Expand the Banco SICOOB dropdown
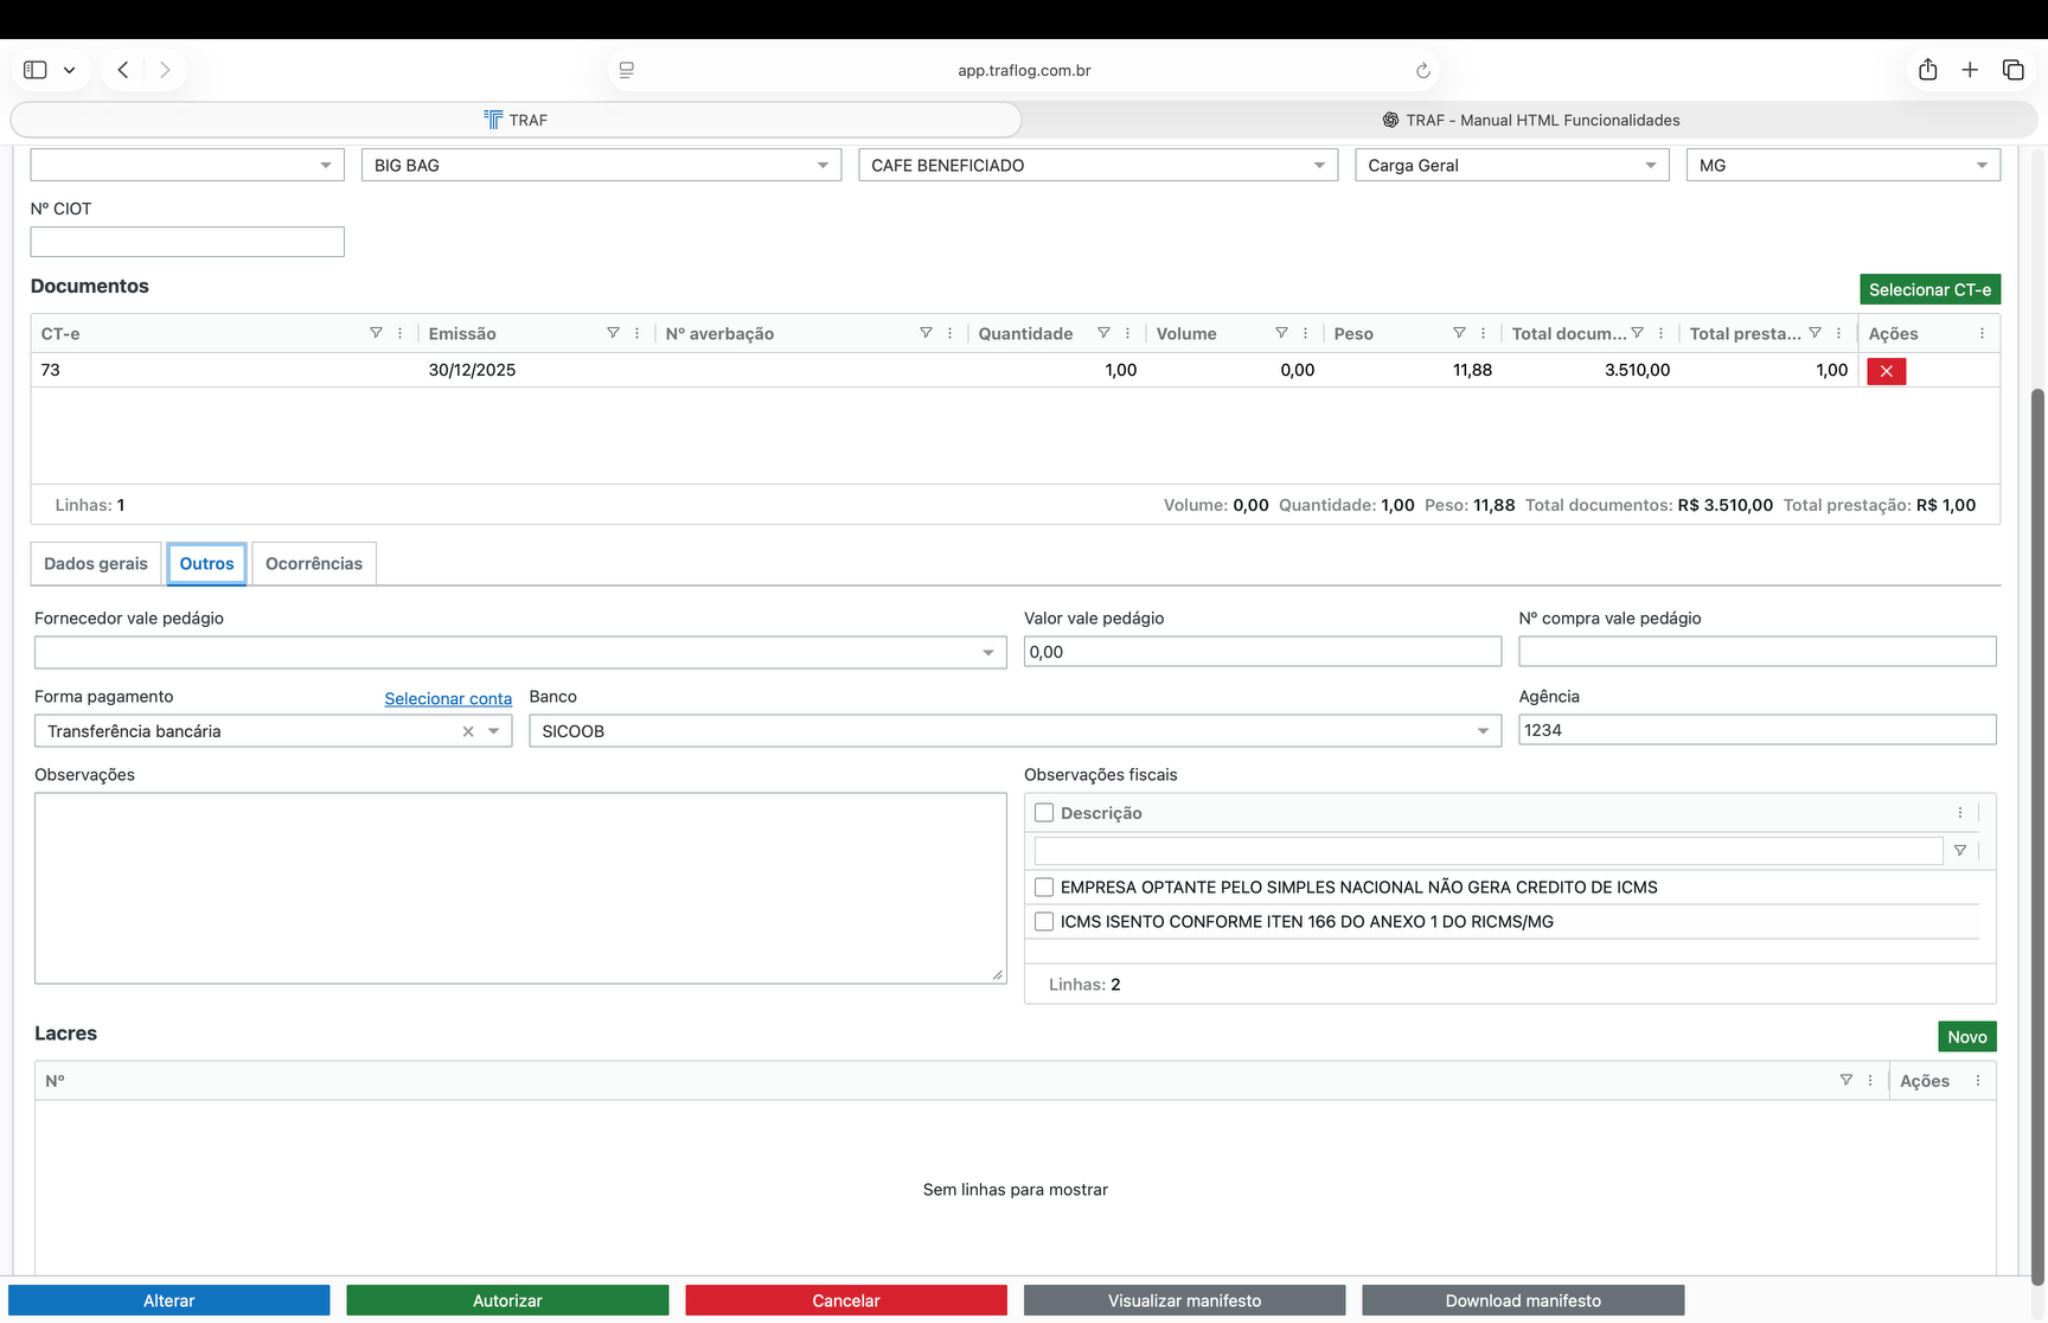 (1483, 731)
